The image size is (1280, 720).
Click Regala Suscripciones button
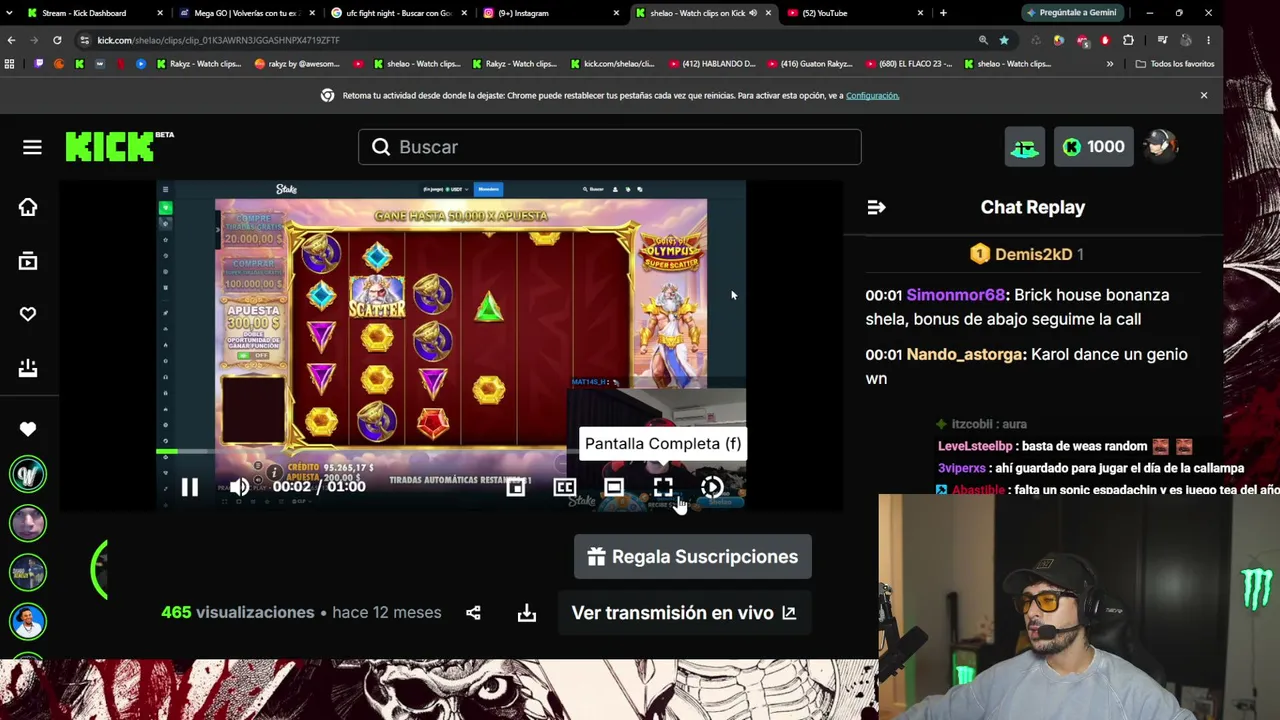[x=692, y=557]
